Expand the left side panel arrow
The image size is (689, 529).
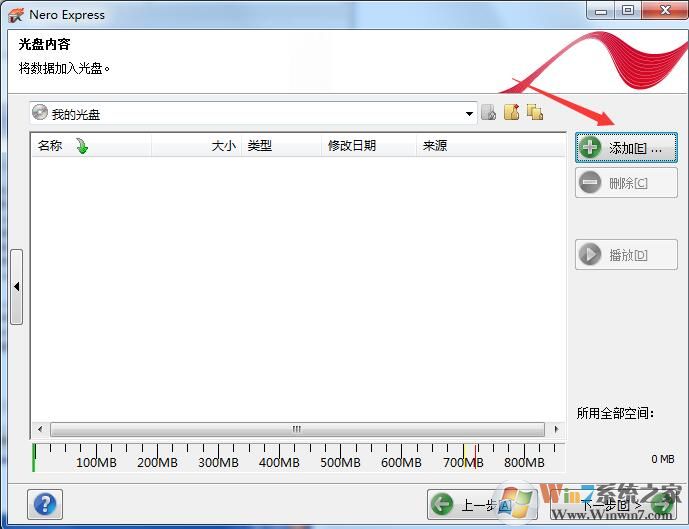pyautogui.click(x=16, y=287)
